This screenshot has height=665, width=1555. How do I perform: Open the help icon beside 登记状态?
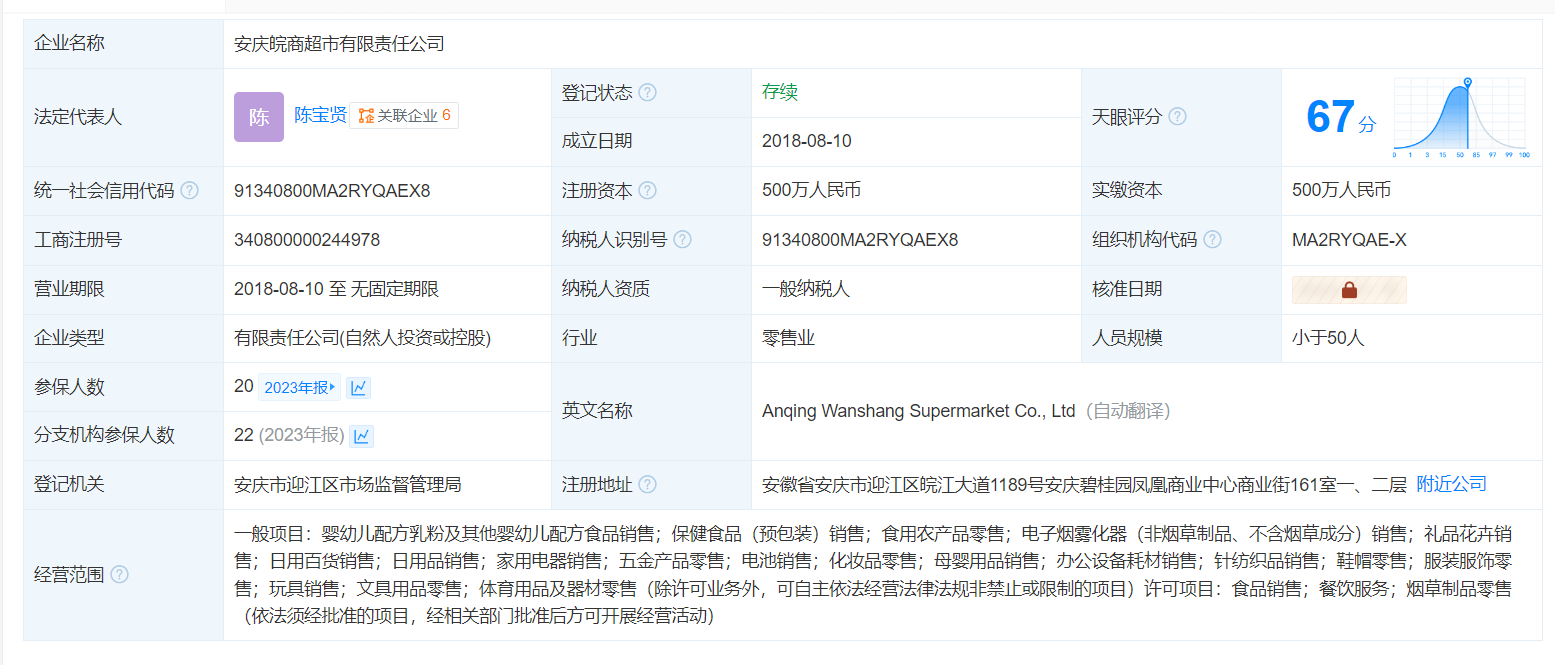pos(648,93)
